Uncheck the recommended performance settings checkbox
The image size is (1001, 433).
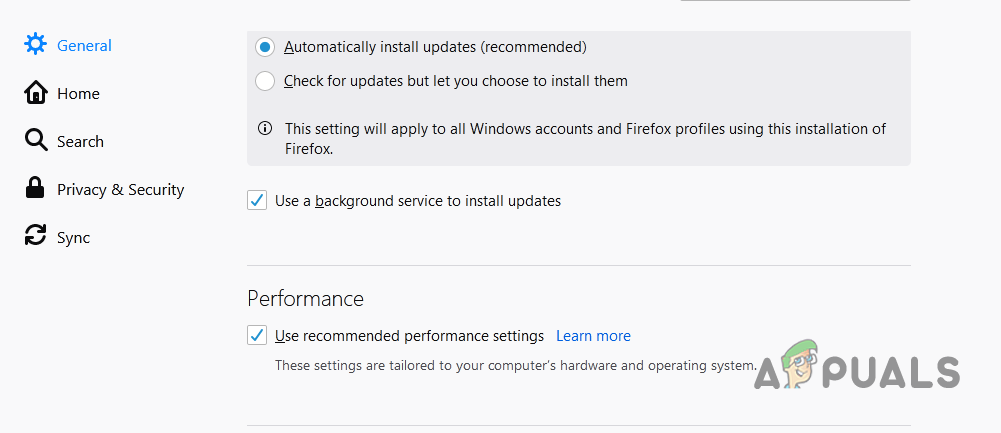pyautogui.click(x=257, y=335)
